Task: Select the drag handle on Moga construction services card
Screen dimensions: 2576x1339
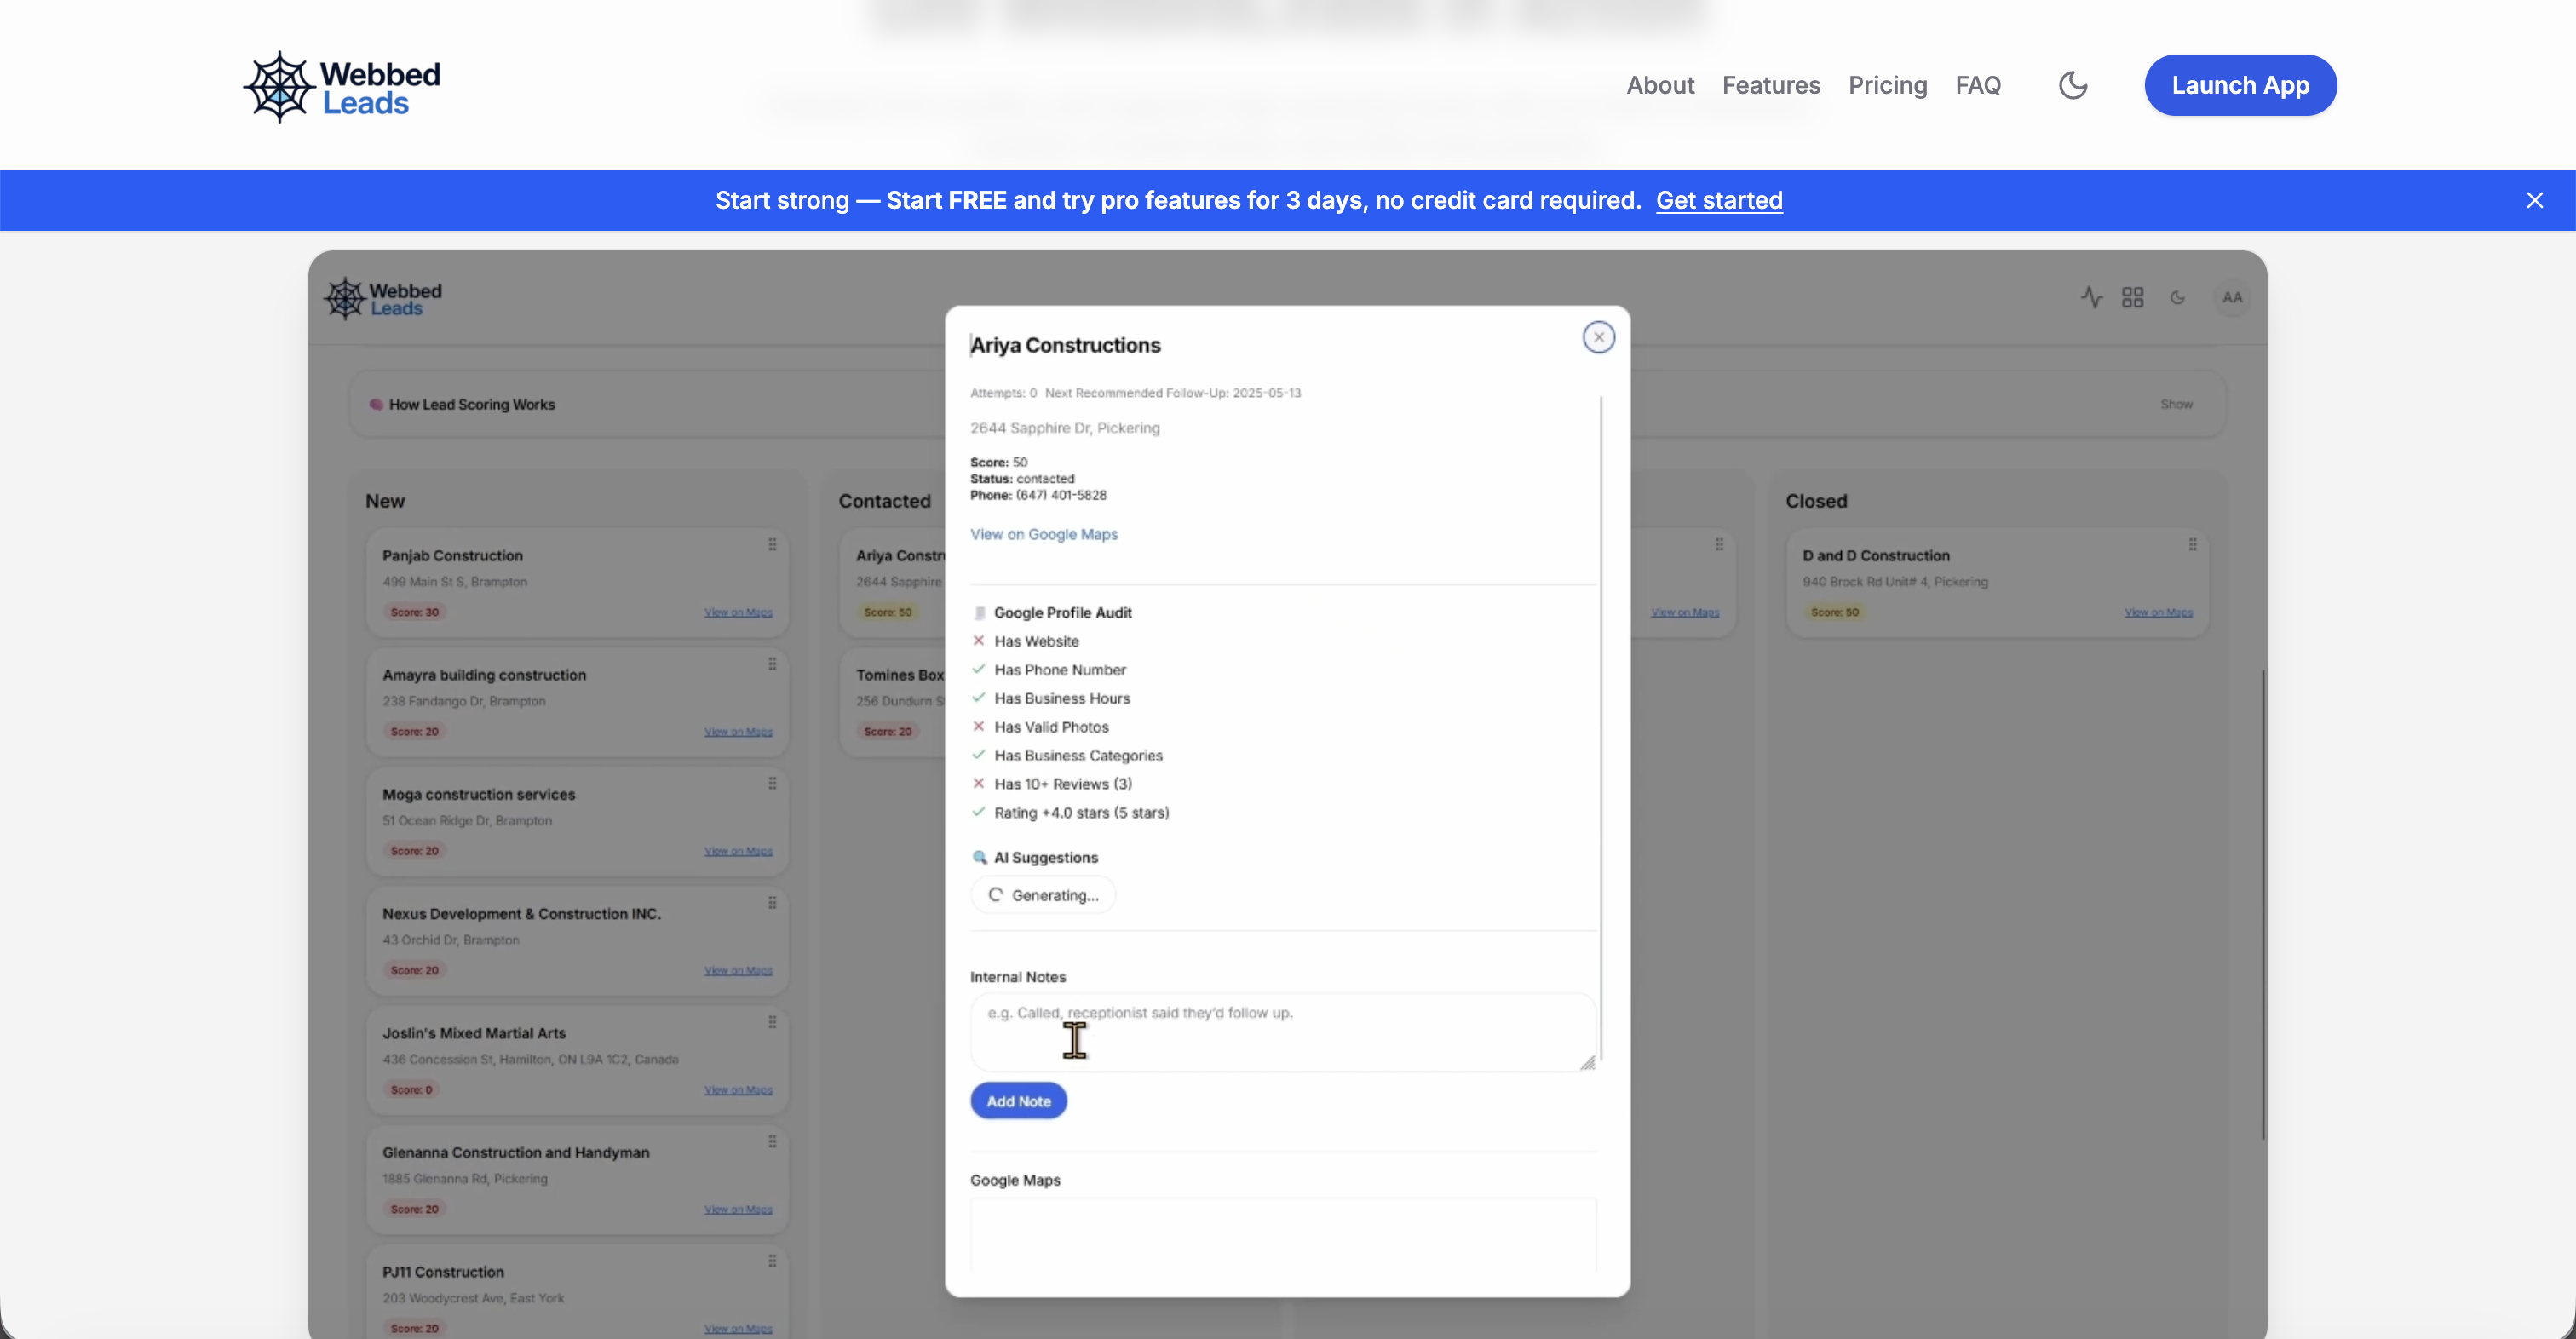Action: [772, 783]
